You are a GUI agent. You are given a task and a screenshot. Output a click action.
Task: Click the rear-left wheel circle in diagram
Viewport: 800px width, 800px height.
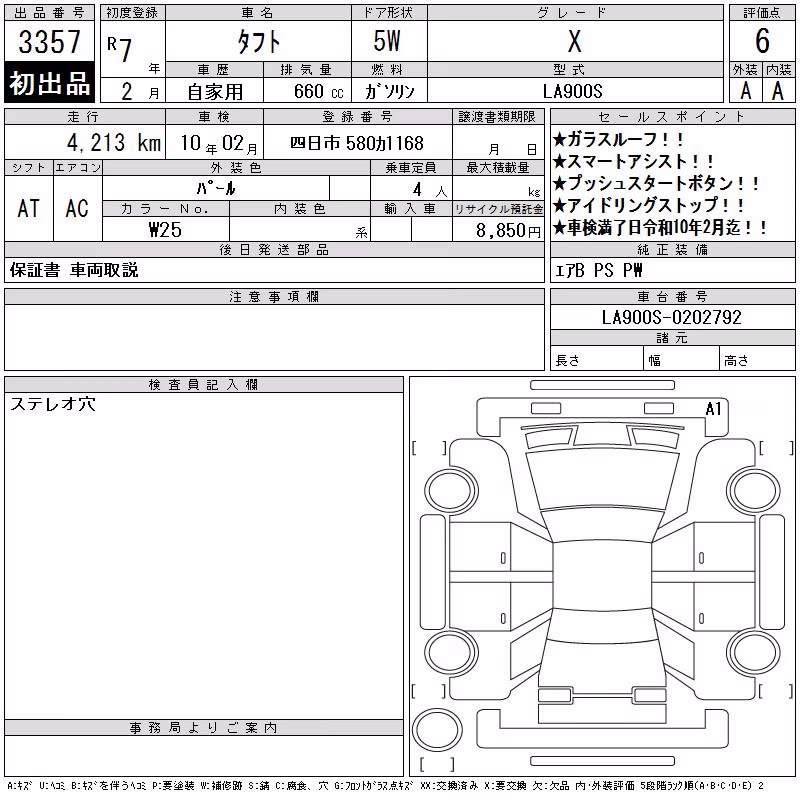coord(451,652)
